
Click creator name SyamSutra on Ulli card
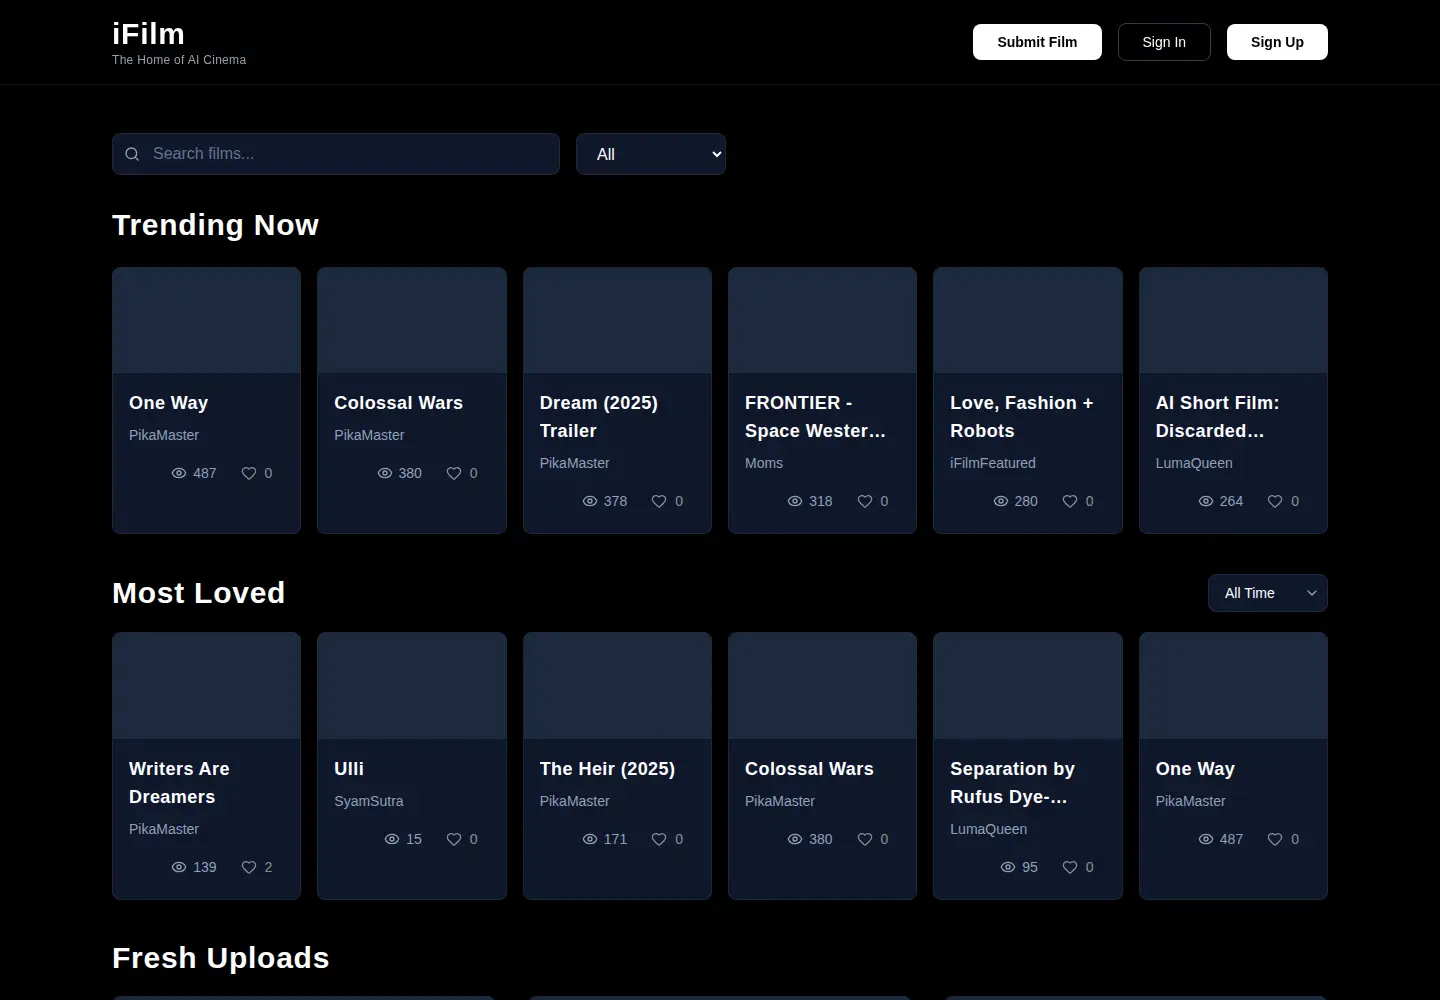(369, 801)
